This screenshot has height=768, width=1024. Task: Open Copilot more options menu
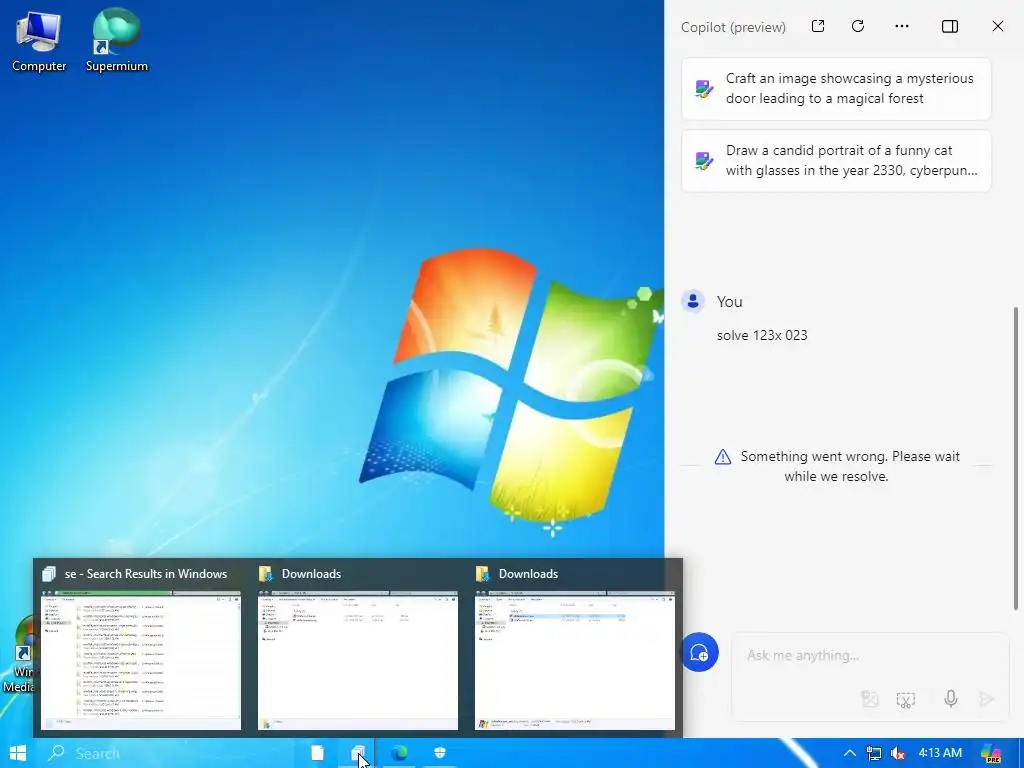coord(902,26)
